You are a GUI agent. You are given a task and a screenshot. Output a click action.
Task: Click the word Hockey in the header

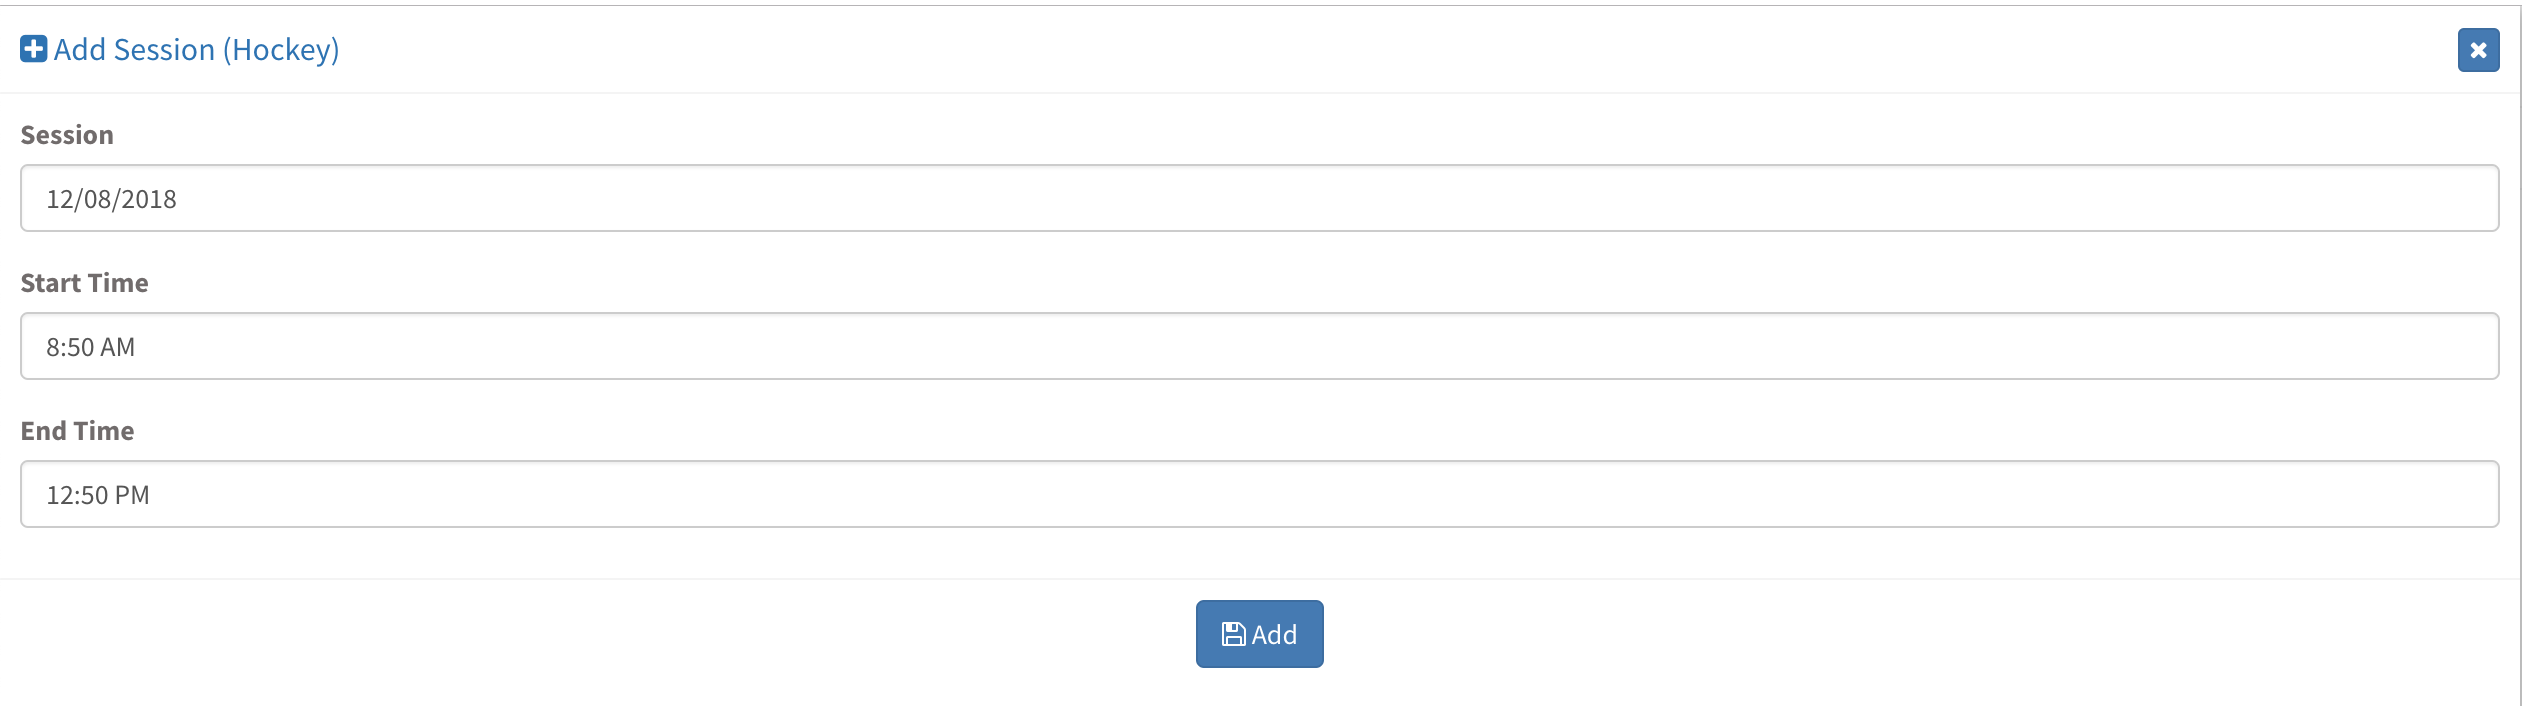[x=281, y=50]
